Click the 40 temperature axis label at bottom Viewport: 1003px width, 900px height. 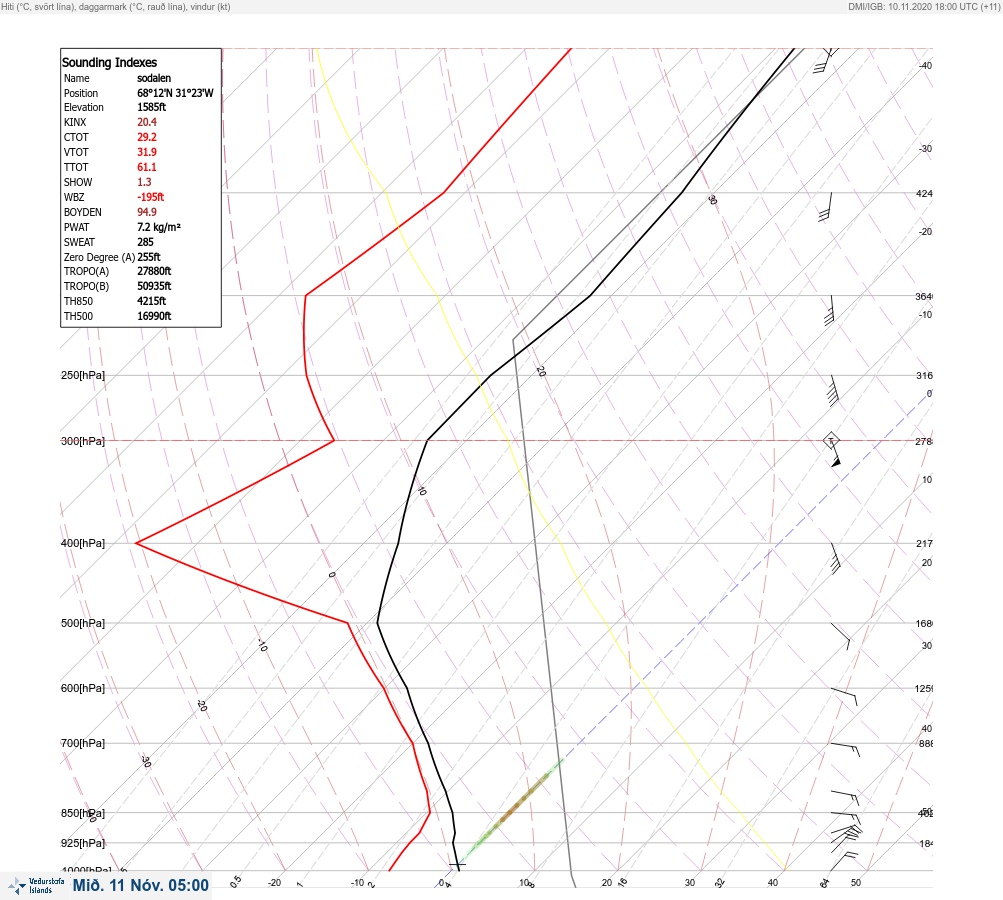pyautogui.click(x=773, y=883)
